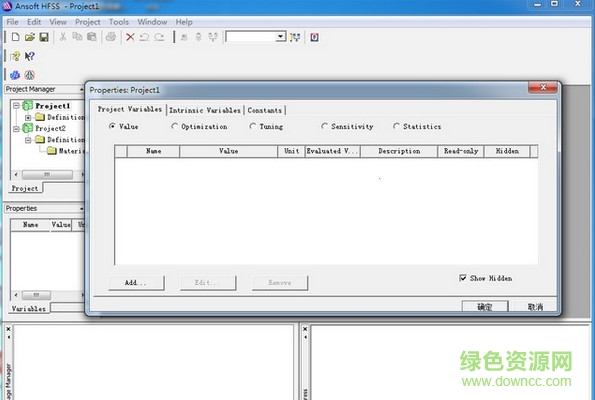
Task: Close the bottom-right progress panel
Action: tap(305, 329)
